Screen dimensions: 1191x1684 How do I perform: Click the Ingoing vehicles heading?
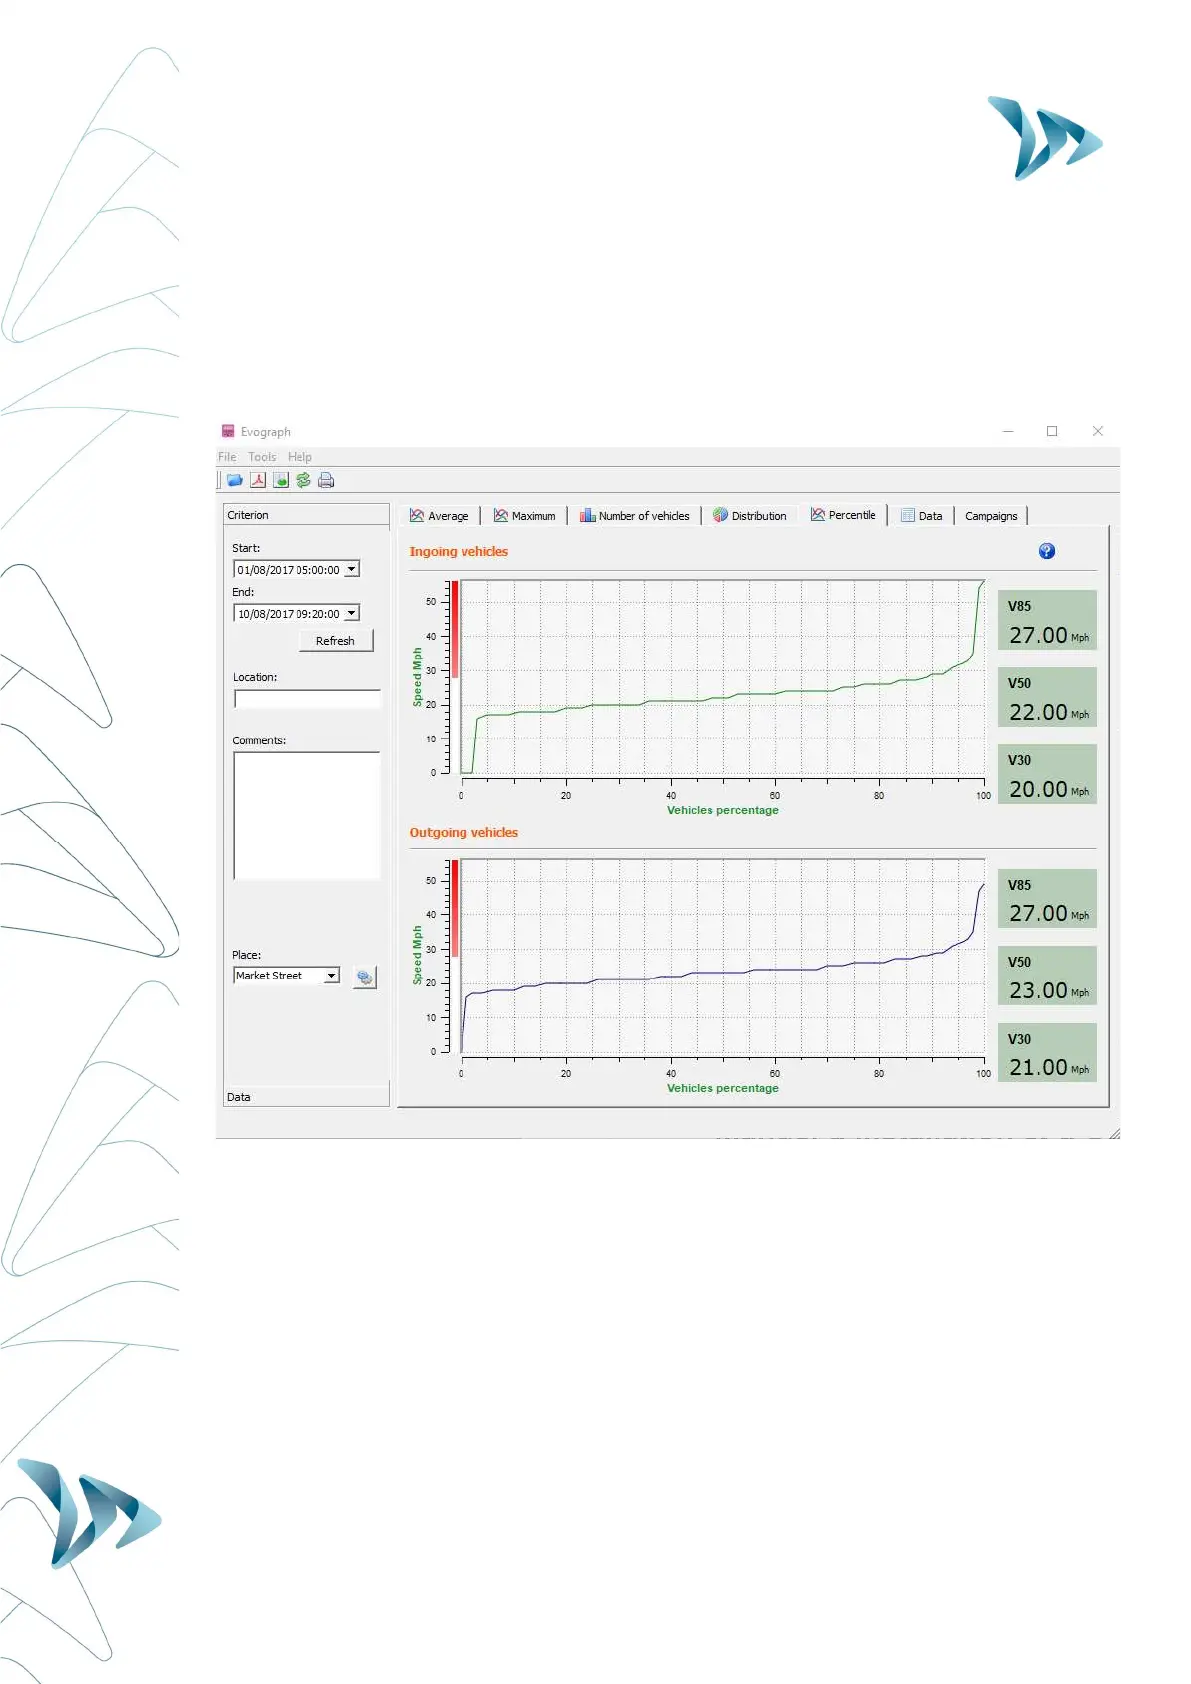(x=458, y=551)
